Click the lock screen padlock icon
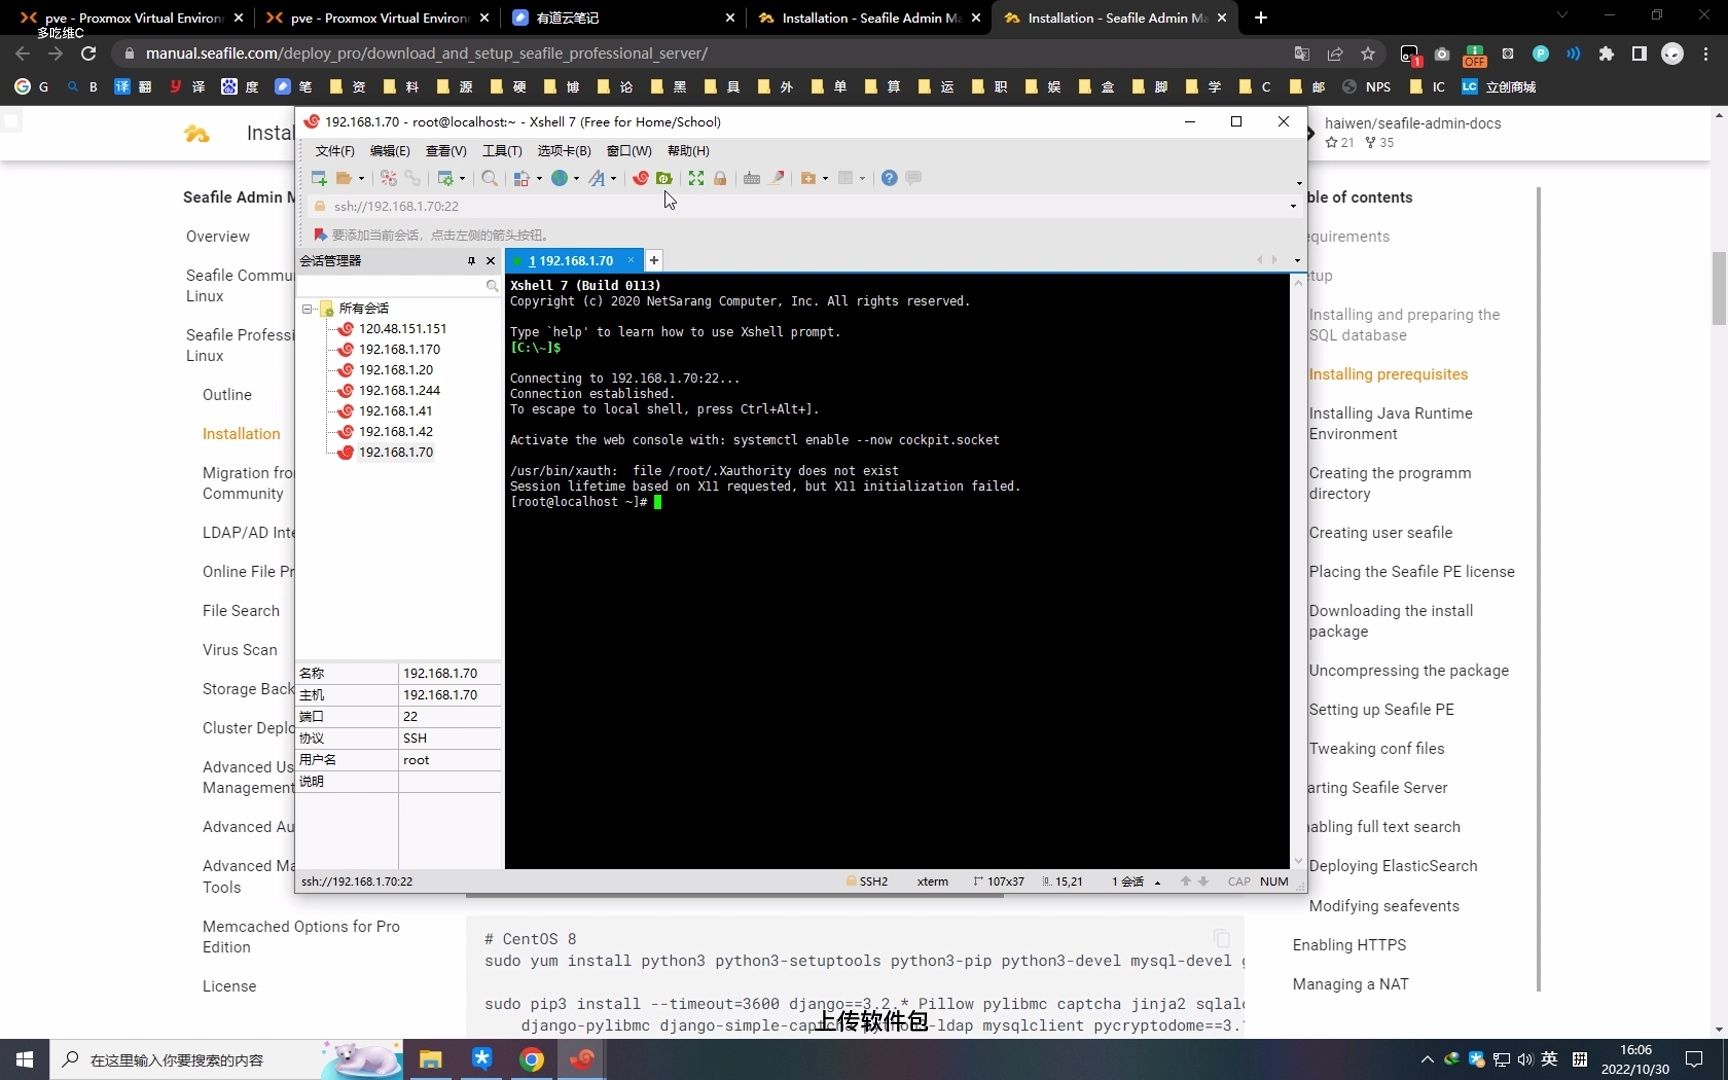Image resolution: width=1728 pixels, height=1080 pixels. click(x=720, y=178)
